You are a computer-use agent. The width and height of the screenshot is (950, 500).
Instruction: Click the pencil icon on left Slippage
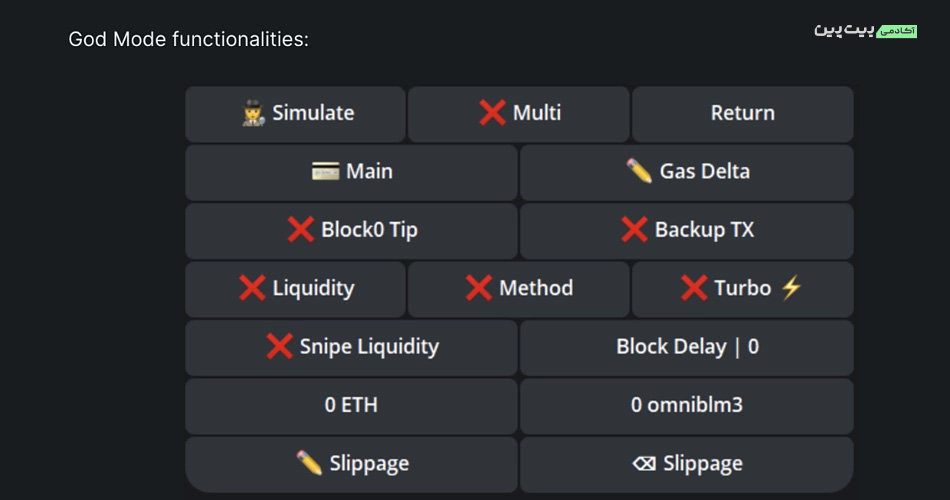[x=309, y=463]
